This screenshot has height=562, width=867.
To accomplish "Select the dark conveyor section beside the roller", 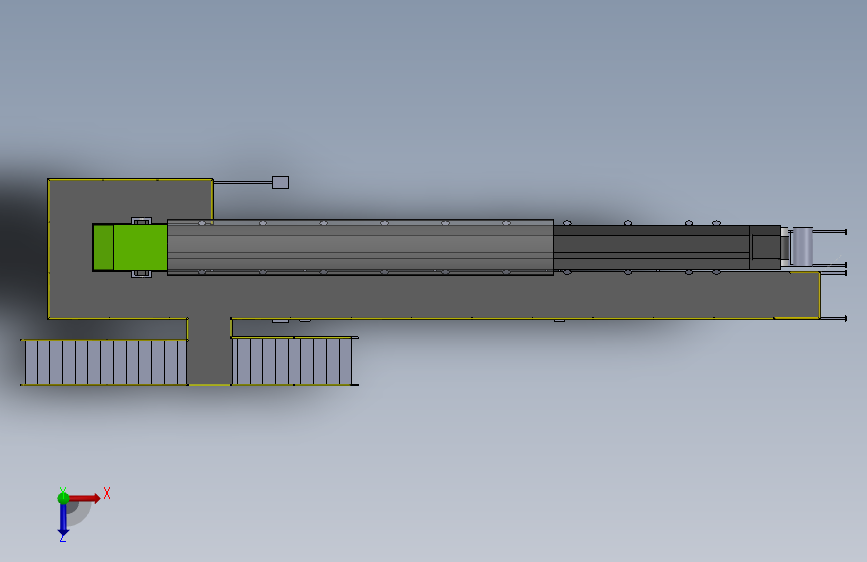I will (x=667, y=247).
